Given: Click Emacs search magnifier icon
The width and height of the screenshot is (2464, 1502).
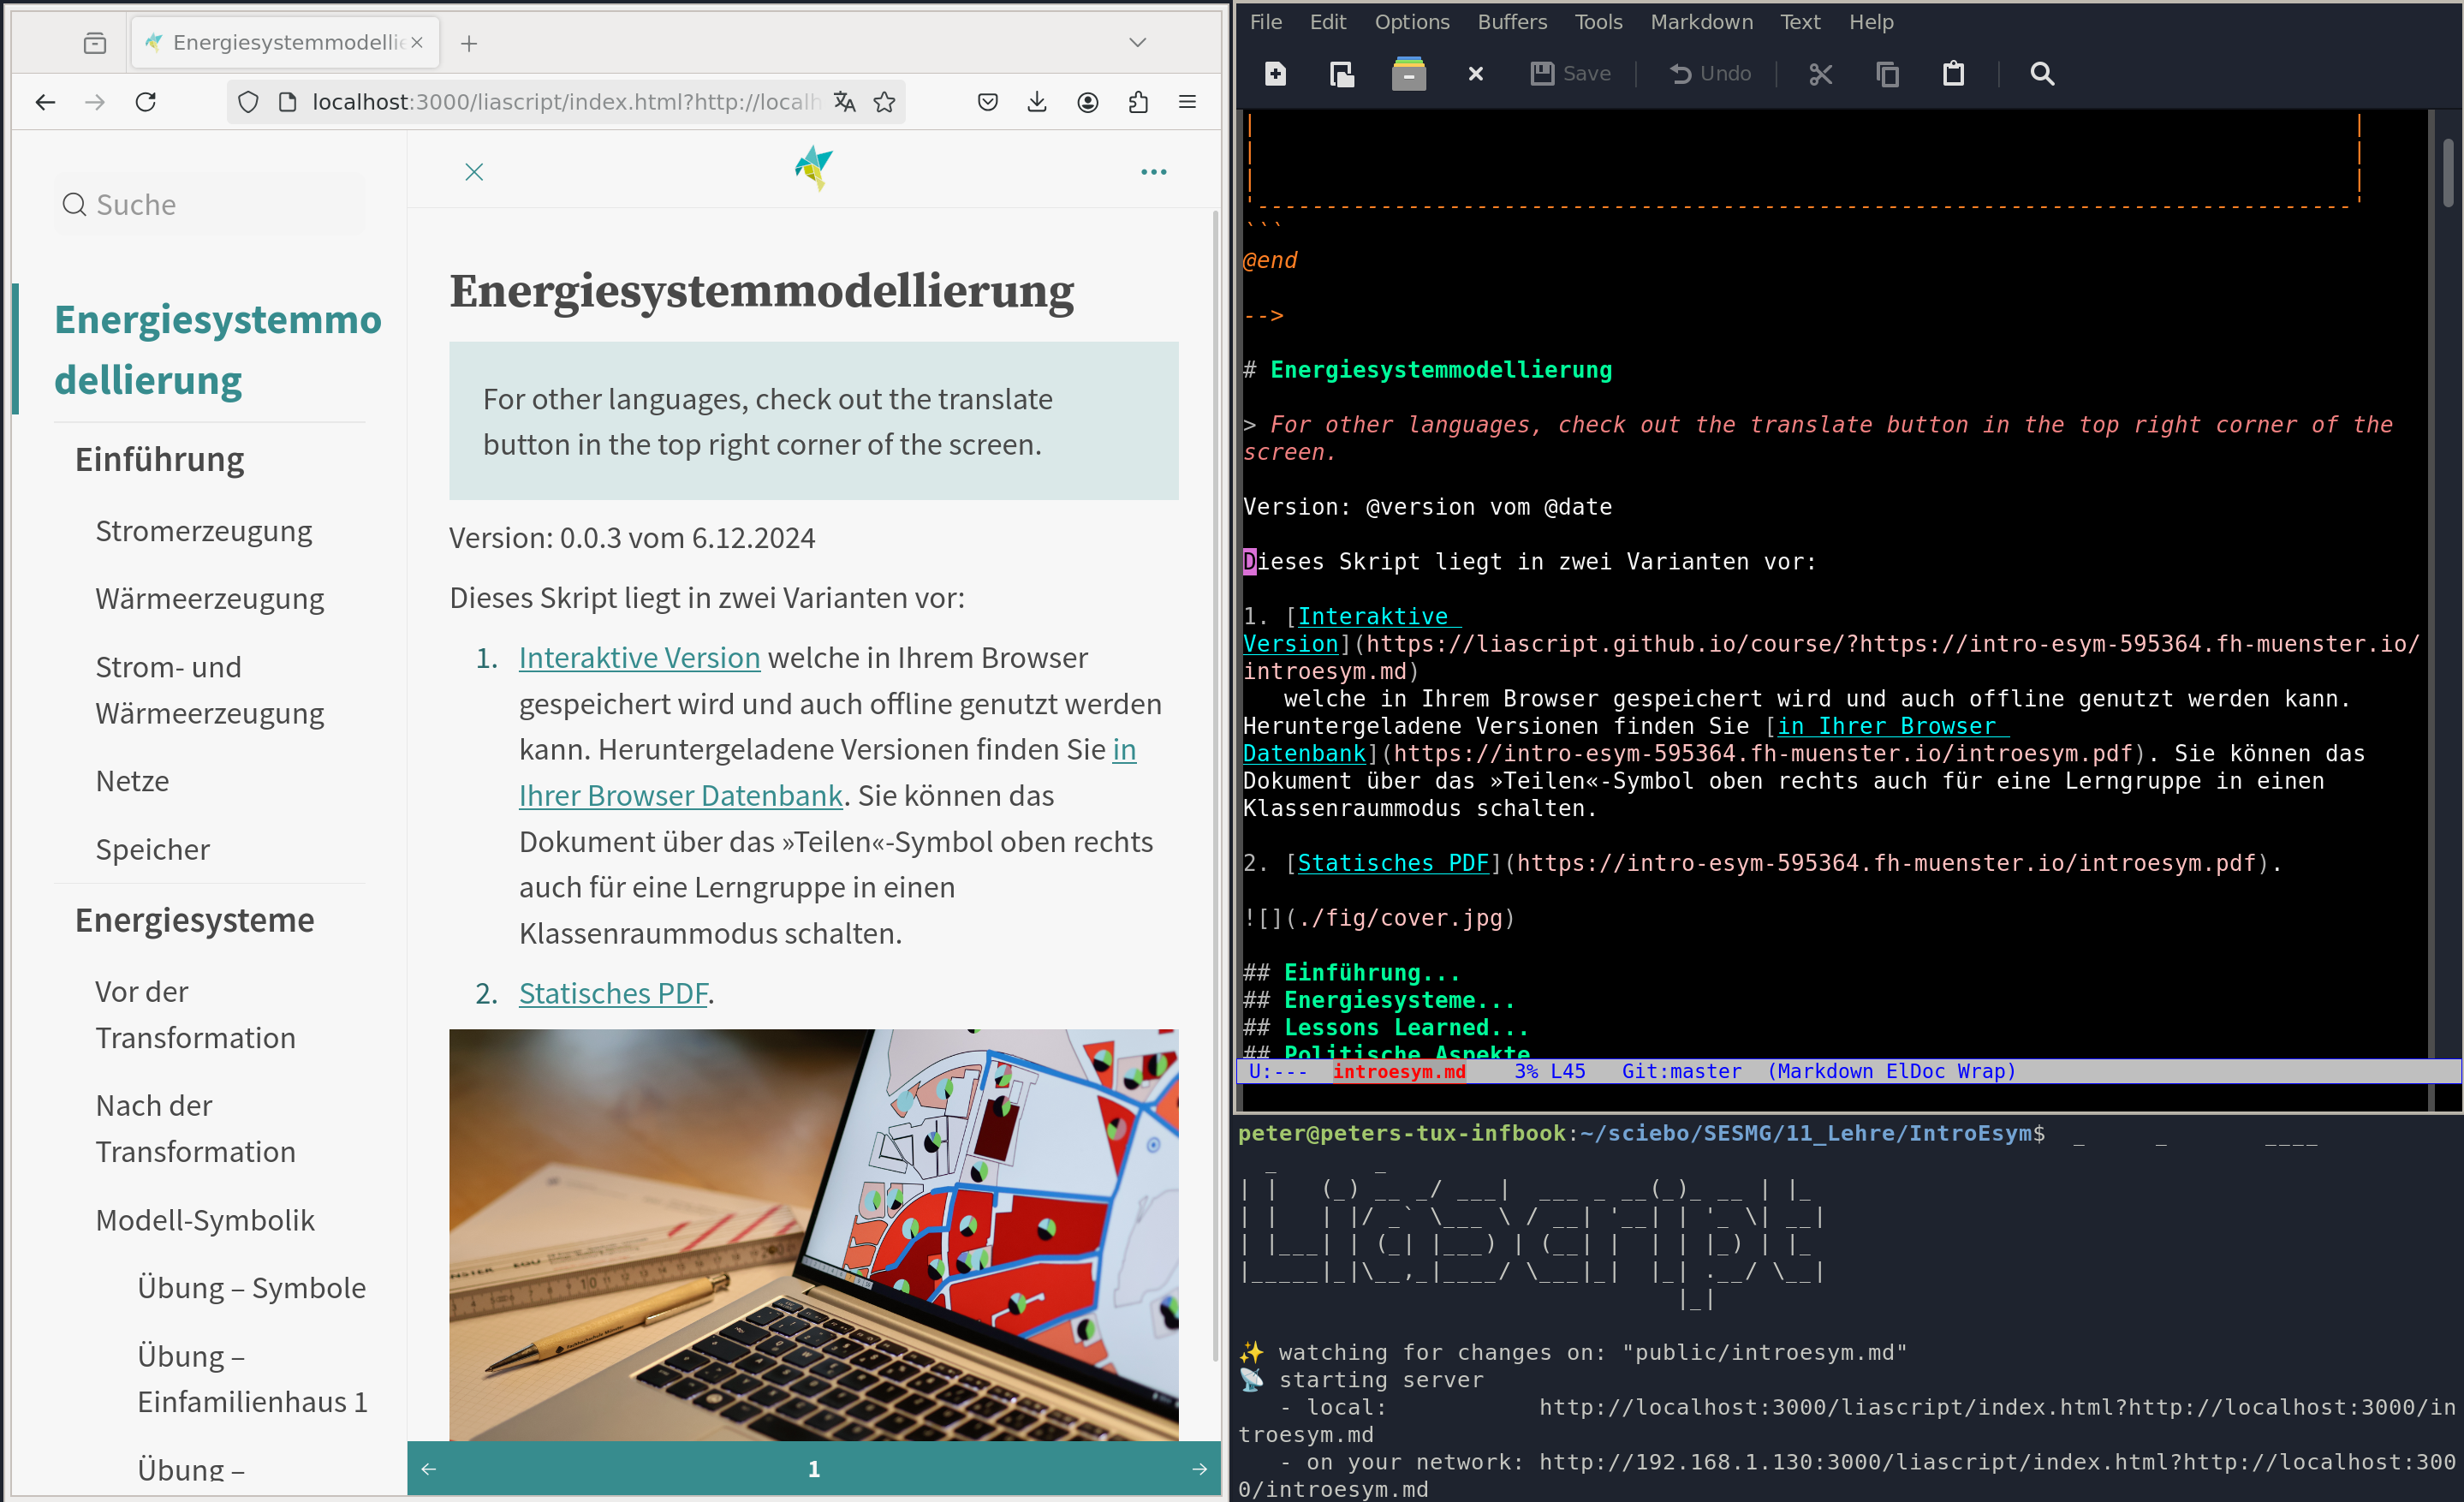Looking at the screenshot, I should tap(2042, 73).
